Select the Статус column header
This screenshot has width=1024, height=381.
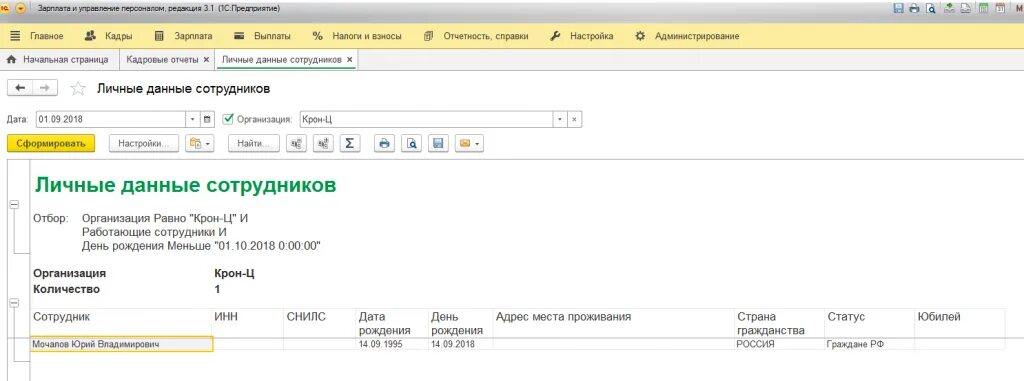(869, 323)
